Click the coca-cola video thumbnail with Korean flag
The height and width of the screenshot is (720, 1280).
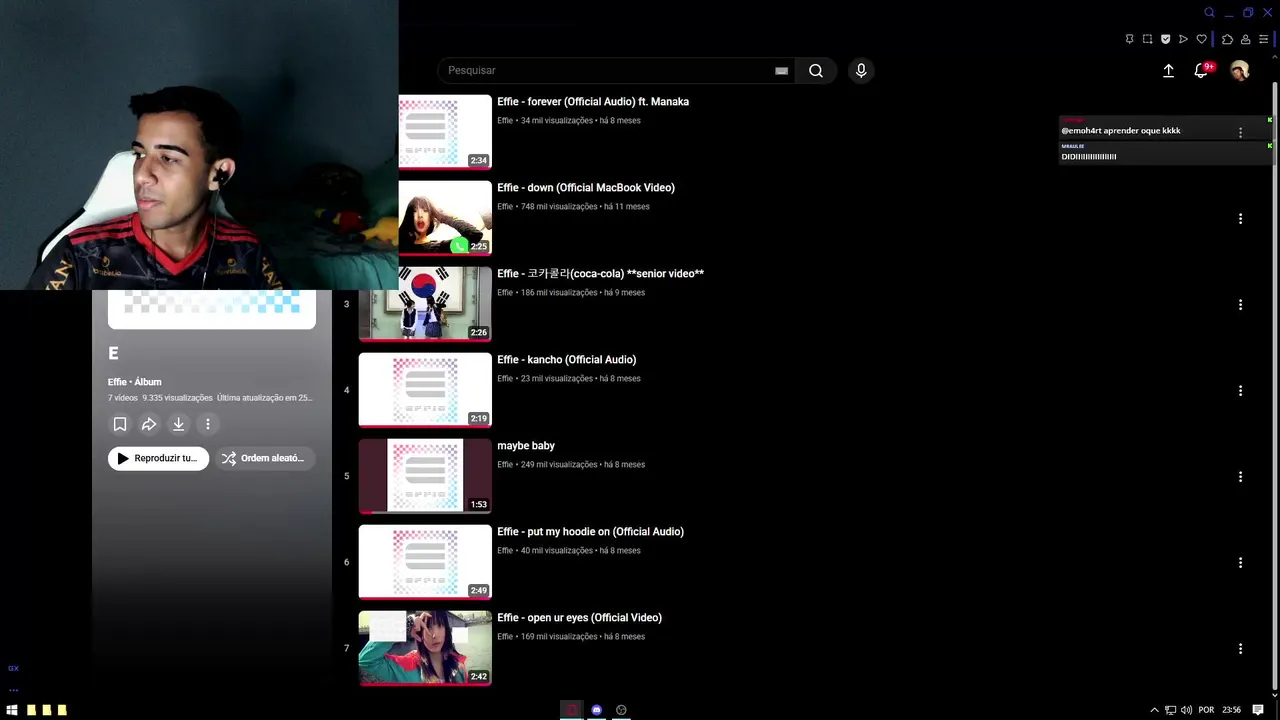pyautogui.click(x=425, y=304)
